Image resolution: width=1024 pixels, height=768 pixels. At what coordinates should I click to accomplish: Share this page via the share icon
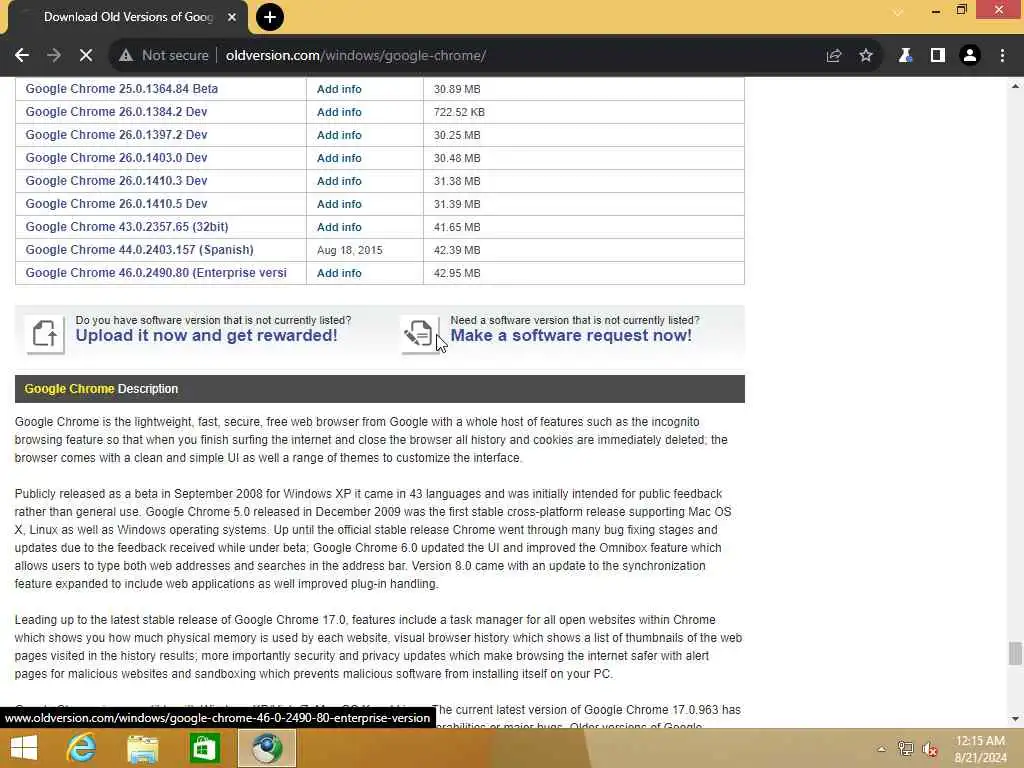point(833,56)
